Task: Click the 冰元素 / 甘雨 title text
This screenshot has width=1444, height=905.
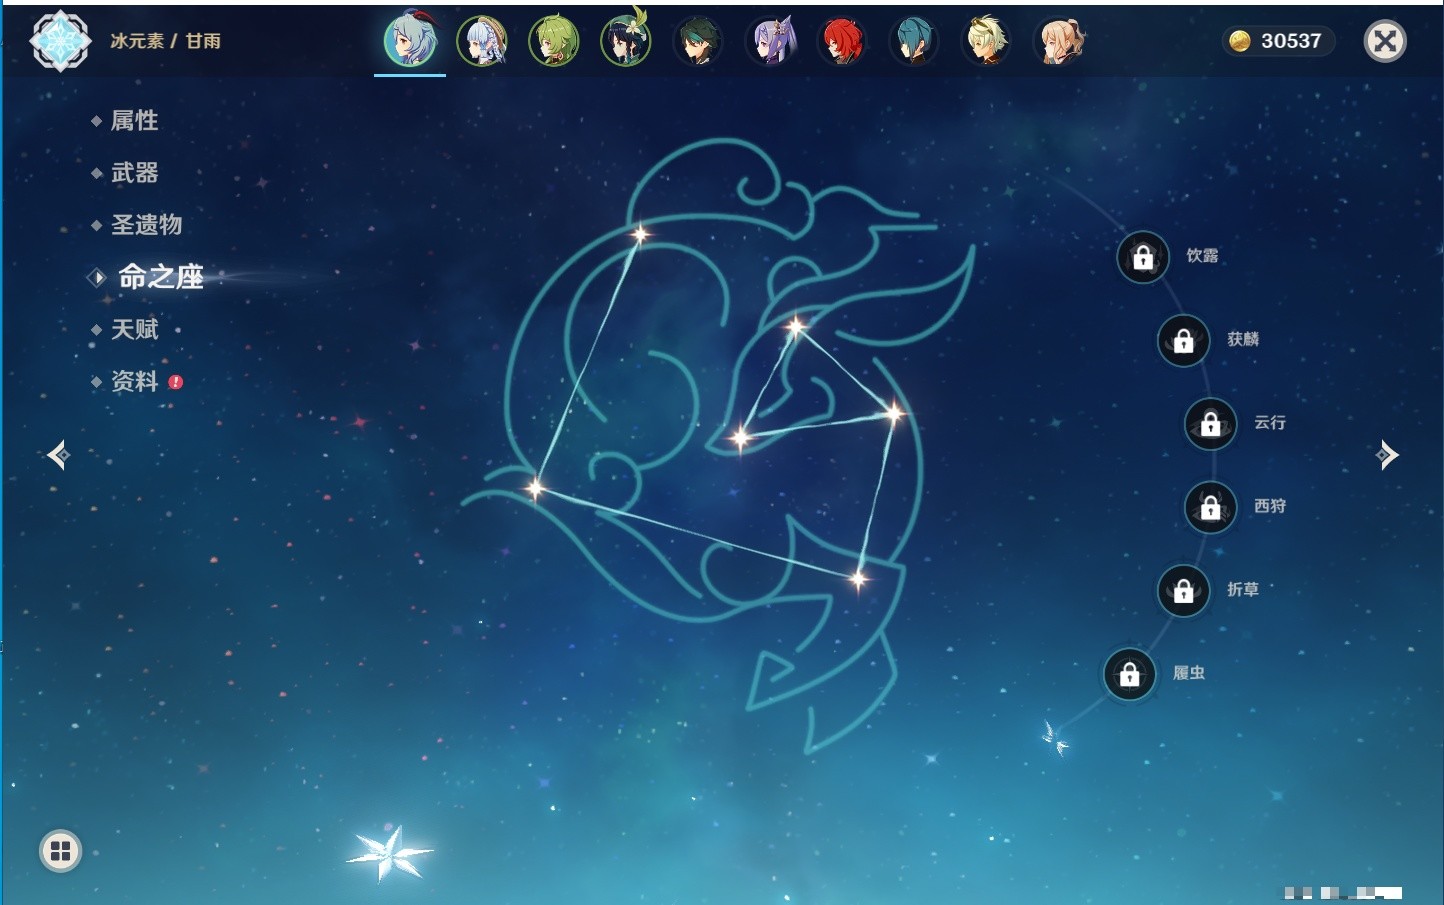Action: click(165, 41)
